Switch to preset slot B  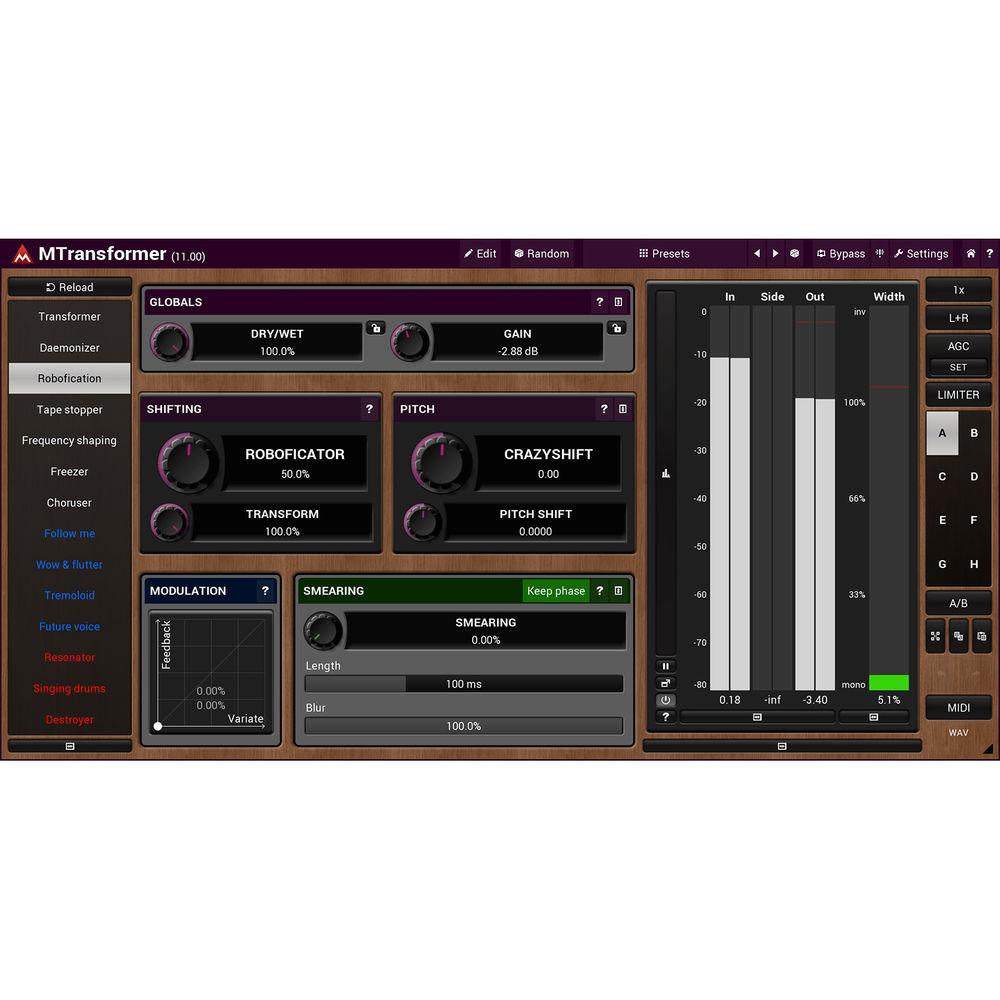(x=974, y=433)
